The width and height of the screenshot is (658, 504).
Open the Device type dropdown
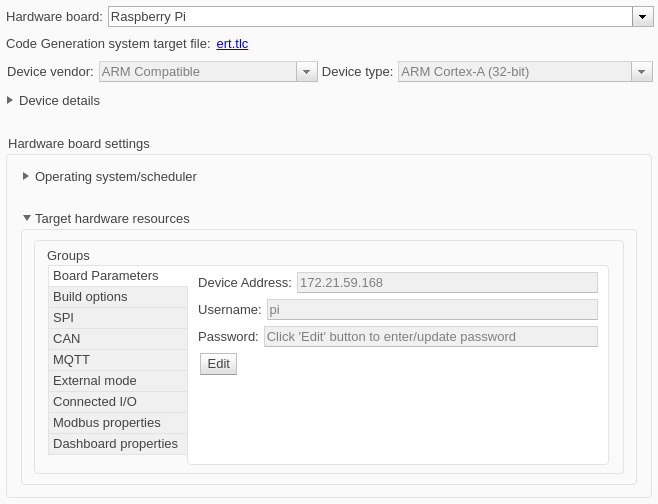641,72
